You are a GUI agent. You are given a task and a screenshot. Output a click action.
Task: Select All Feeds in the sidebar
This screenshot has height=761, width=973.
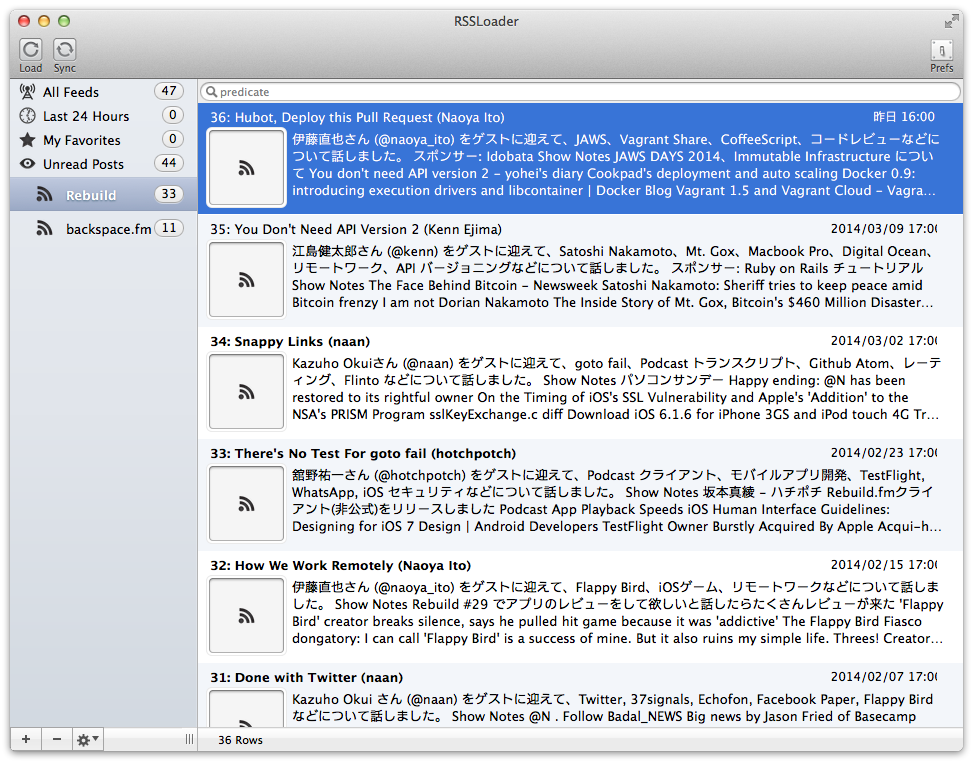[x=103, y=92]
